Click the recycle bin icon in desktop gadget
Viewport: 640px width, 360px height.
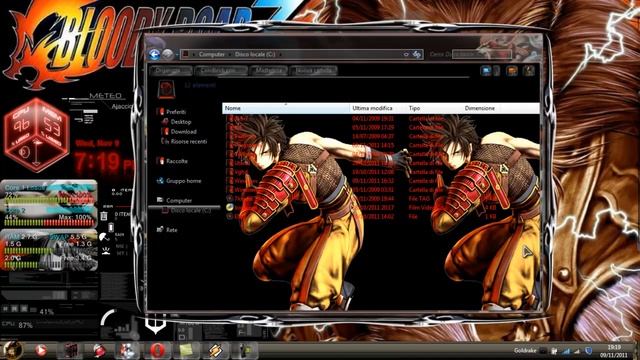104,216
